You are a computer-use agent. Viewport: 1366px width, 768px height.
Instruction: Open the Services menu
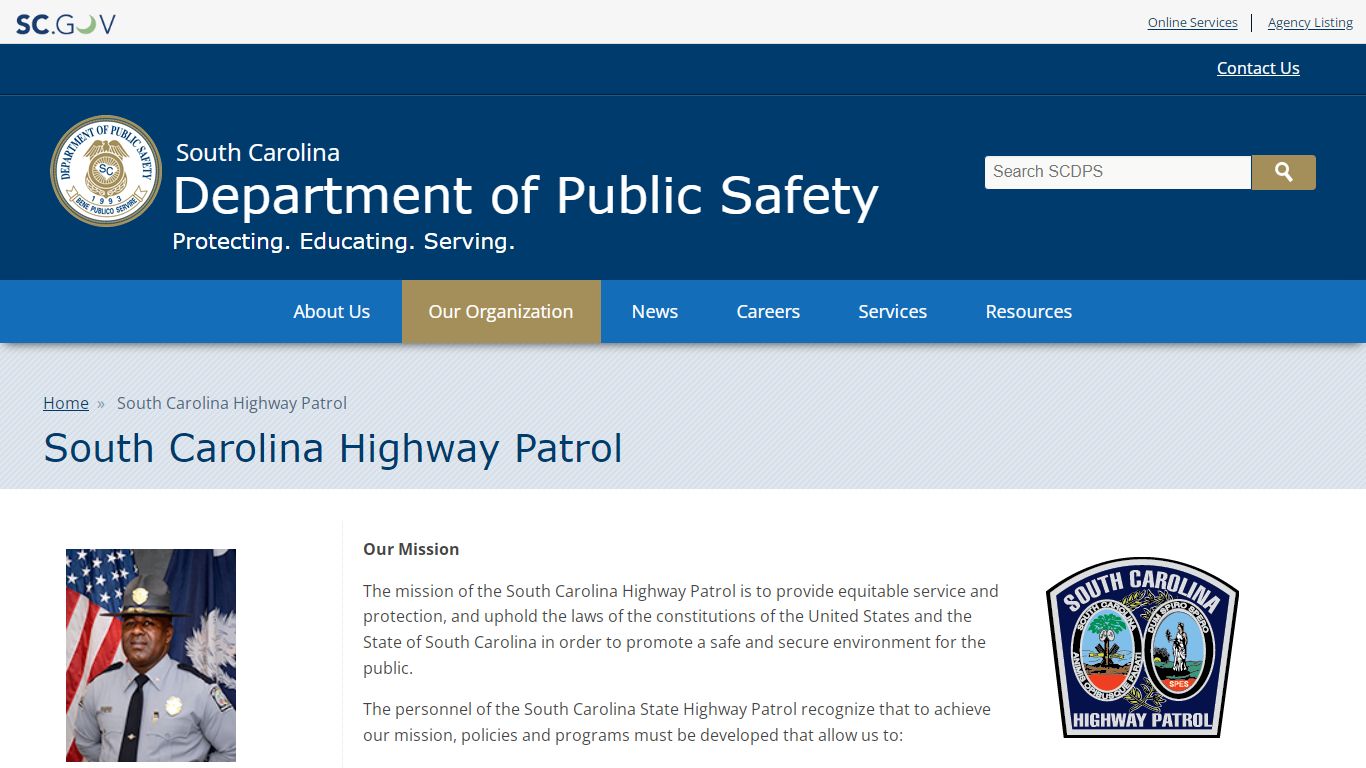pos(893,312)
